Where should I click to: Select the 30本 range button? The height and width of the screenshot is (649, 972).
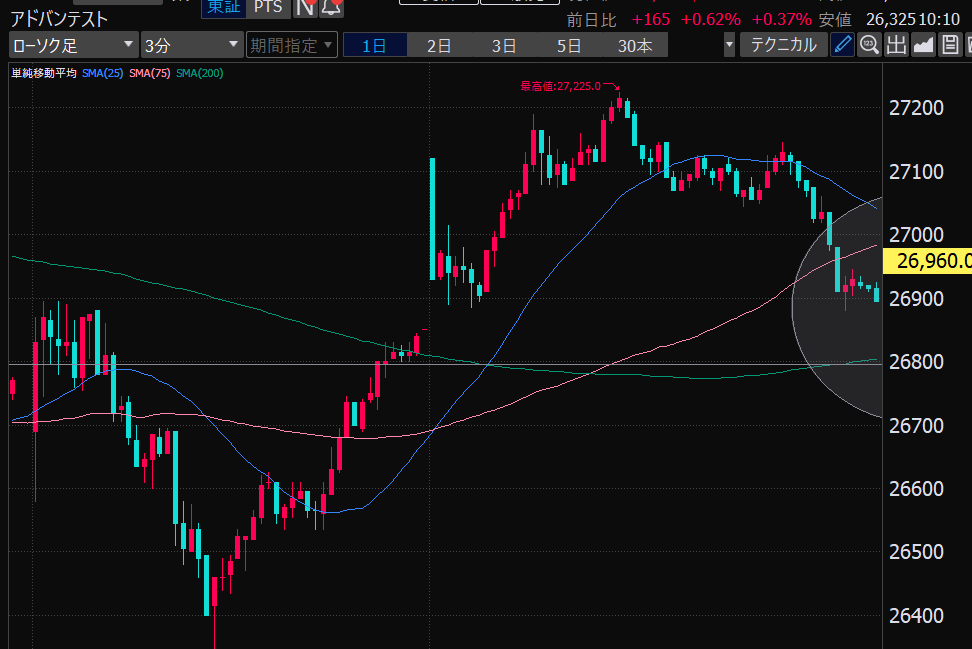(635, 45)
